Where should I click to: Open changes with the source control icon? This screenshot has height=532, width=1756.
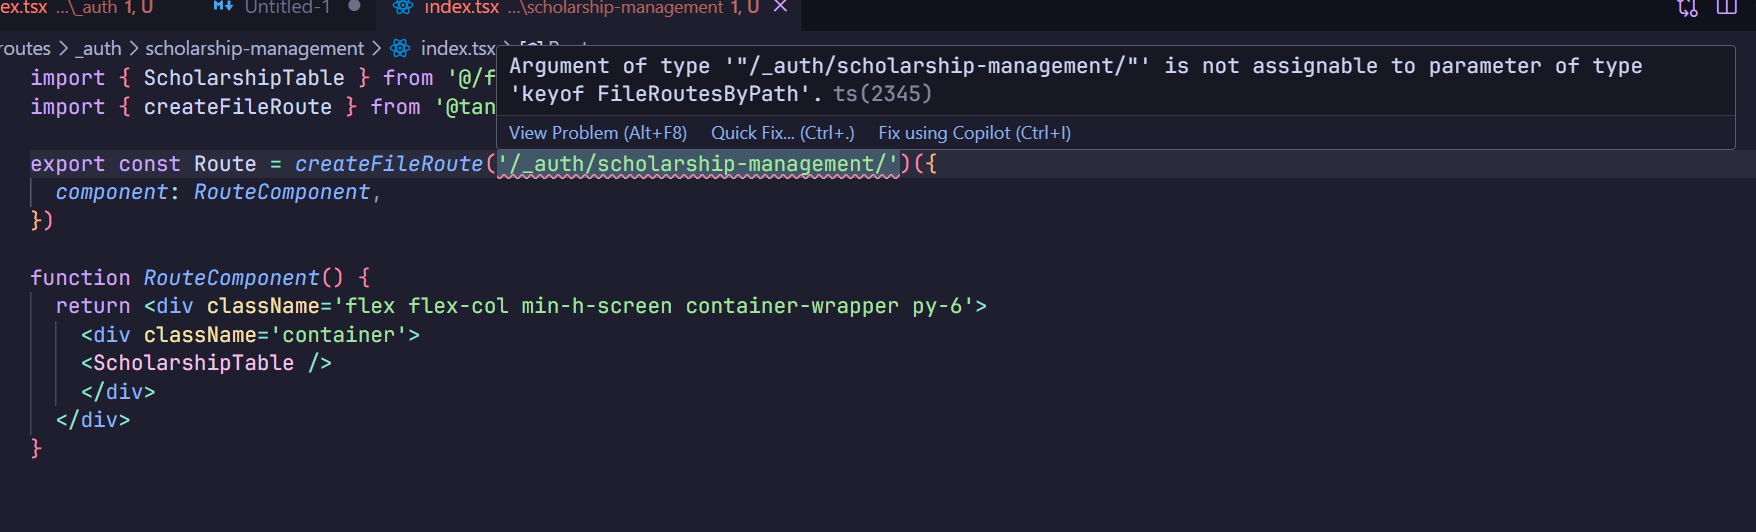(x=1688, y=8)
